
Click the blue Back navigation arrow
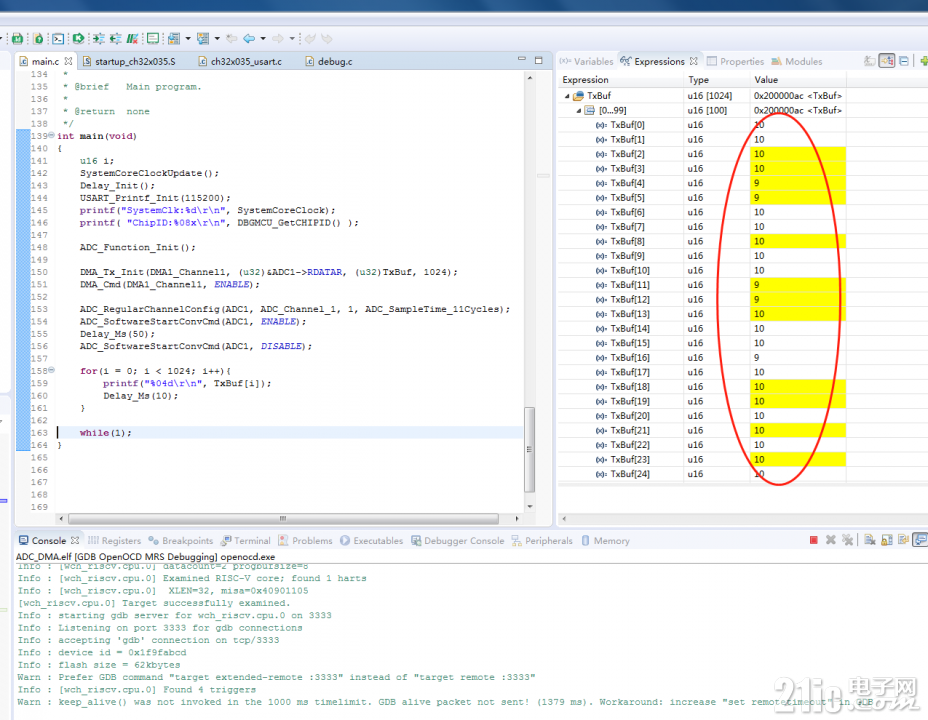point(249,38)
